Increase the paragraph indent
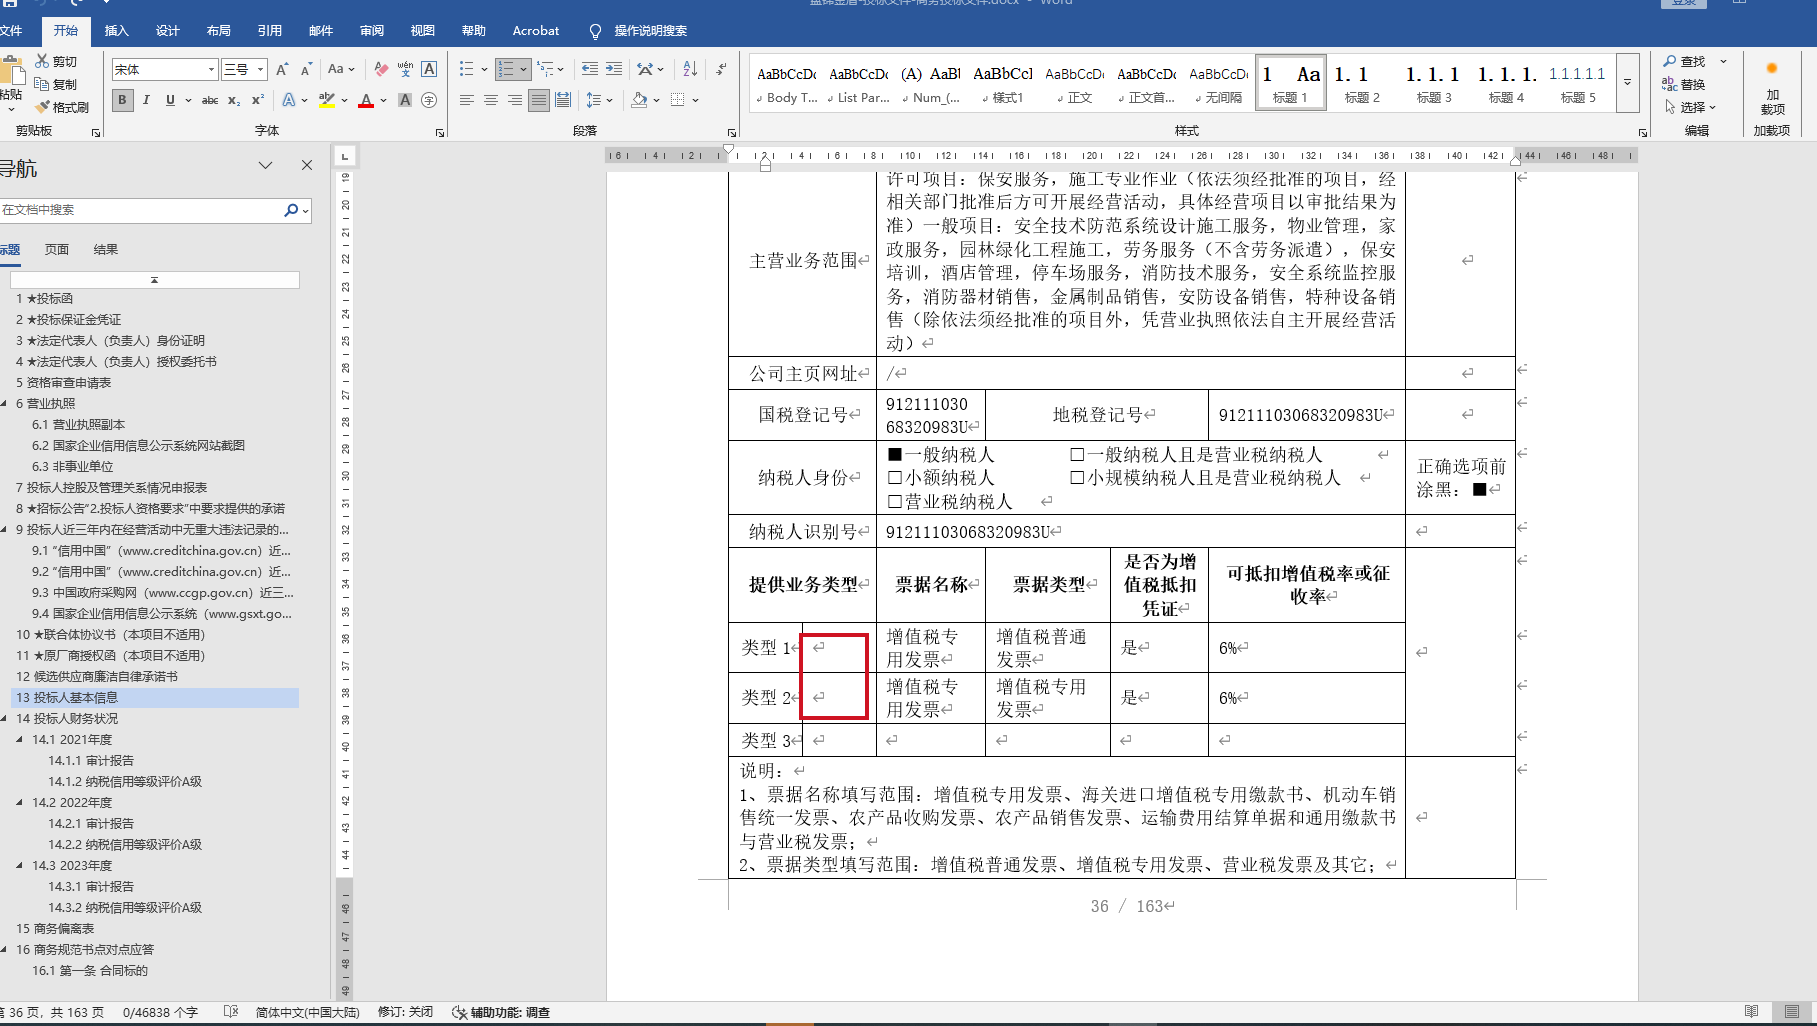 [x=614, y=69]
